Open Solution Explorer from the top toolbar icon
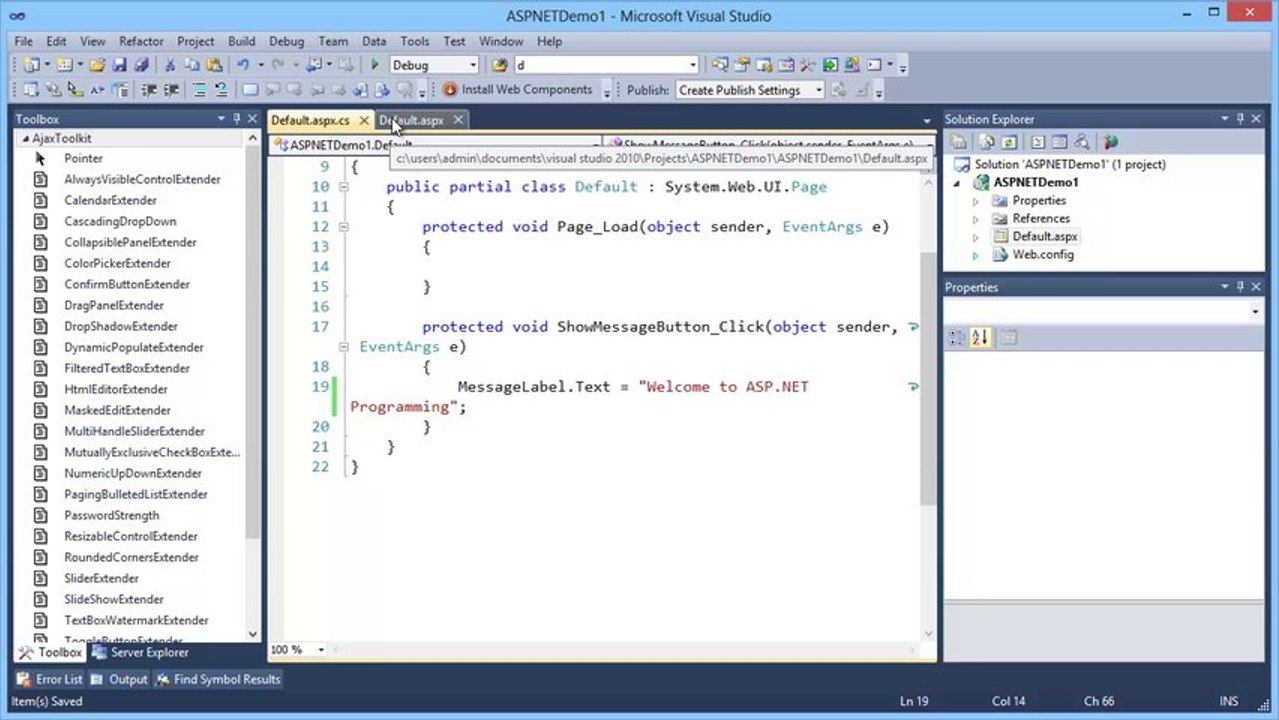Screen dimensions: 1279x720 coord(719,65)
